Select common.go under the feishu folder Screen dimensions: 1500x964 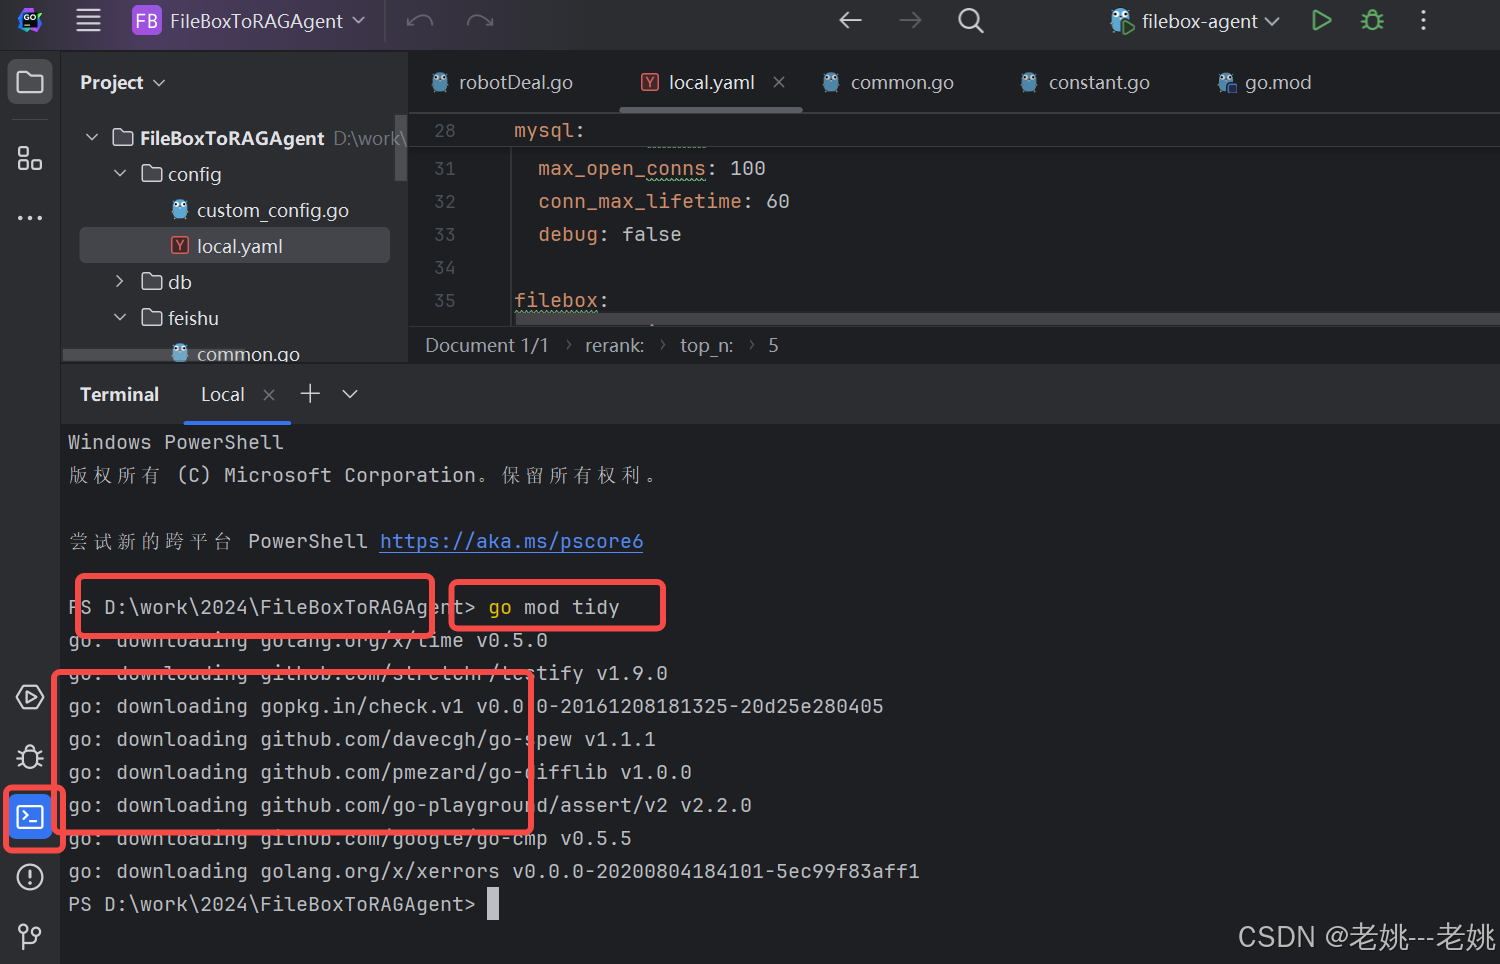pyautogui.click(x=235, y=353)
